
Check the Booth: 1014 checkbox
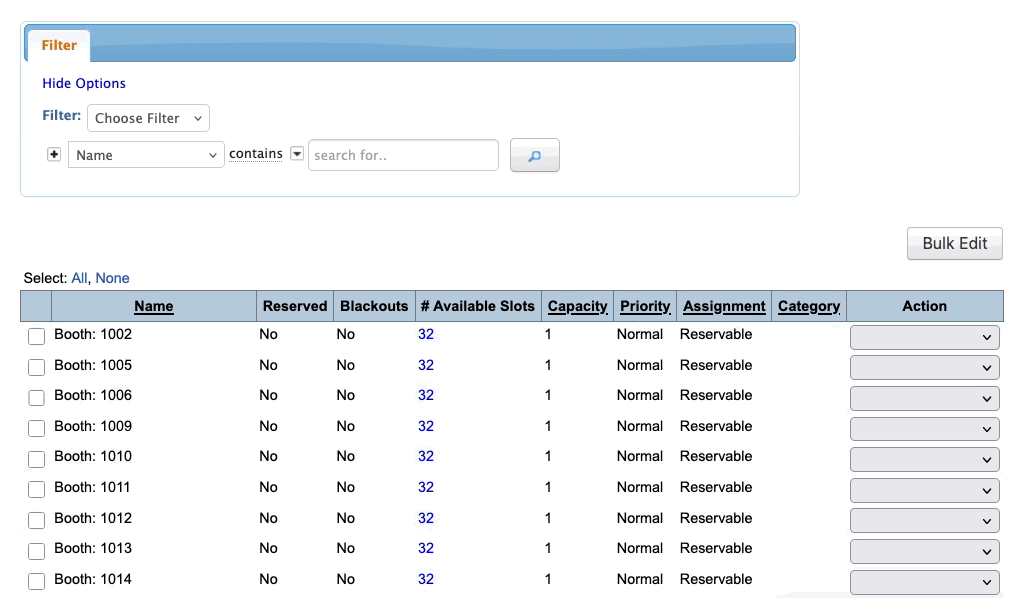[x=37, y=581]
